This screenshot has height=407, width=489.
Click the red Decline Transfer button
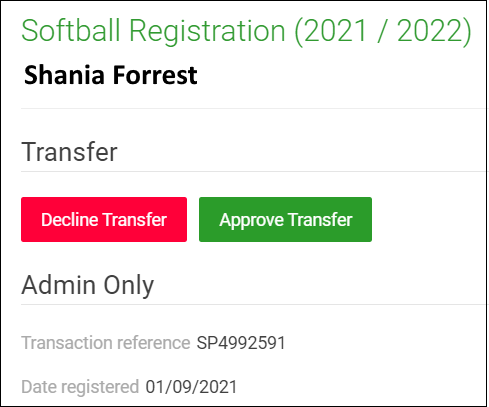104,219
